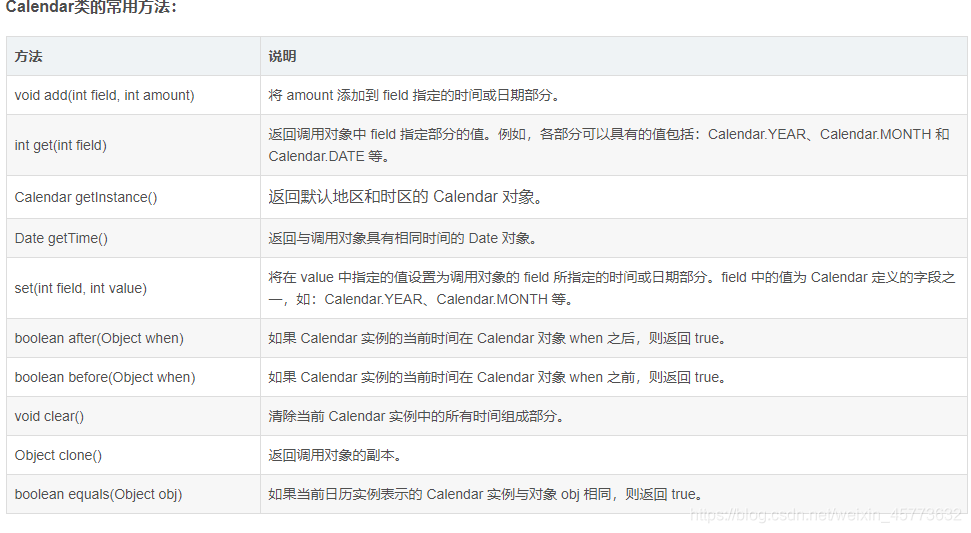Select the "Calendar getInstance()" cell

click(x=133, y=197)
